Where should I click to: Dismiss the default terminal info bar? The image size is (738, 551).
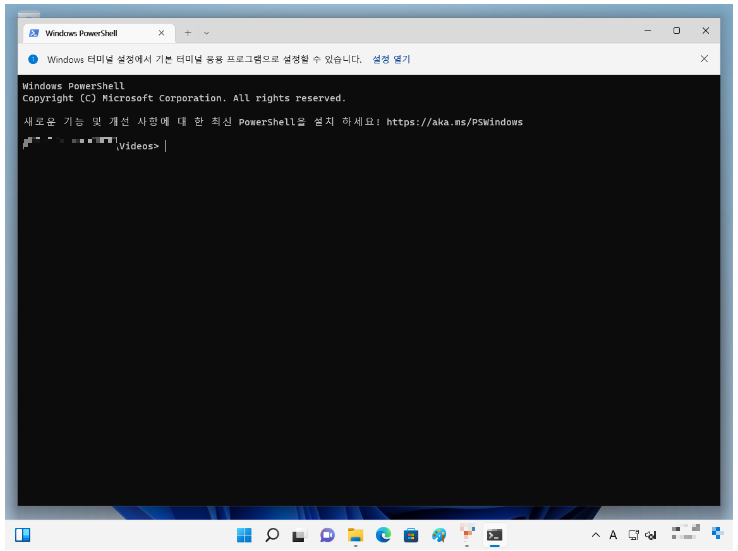pos(704,59)
